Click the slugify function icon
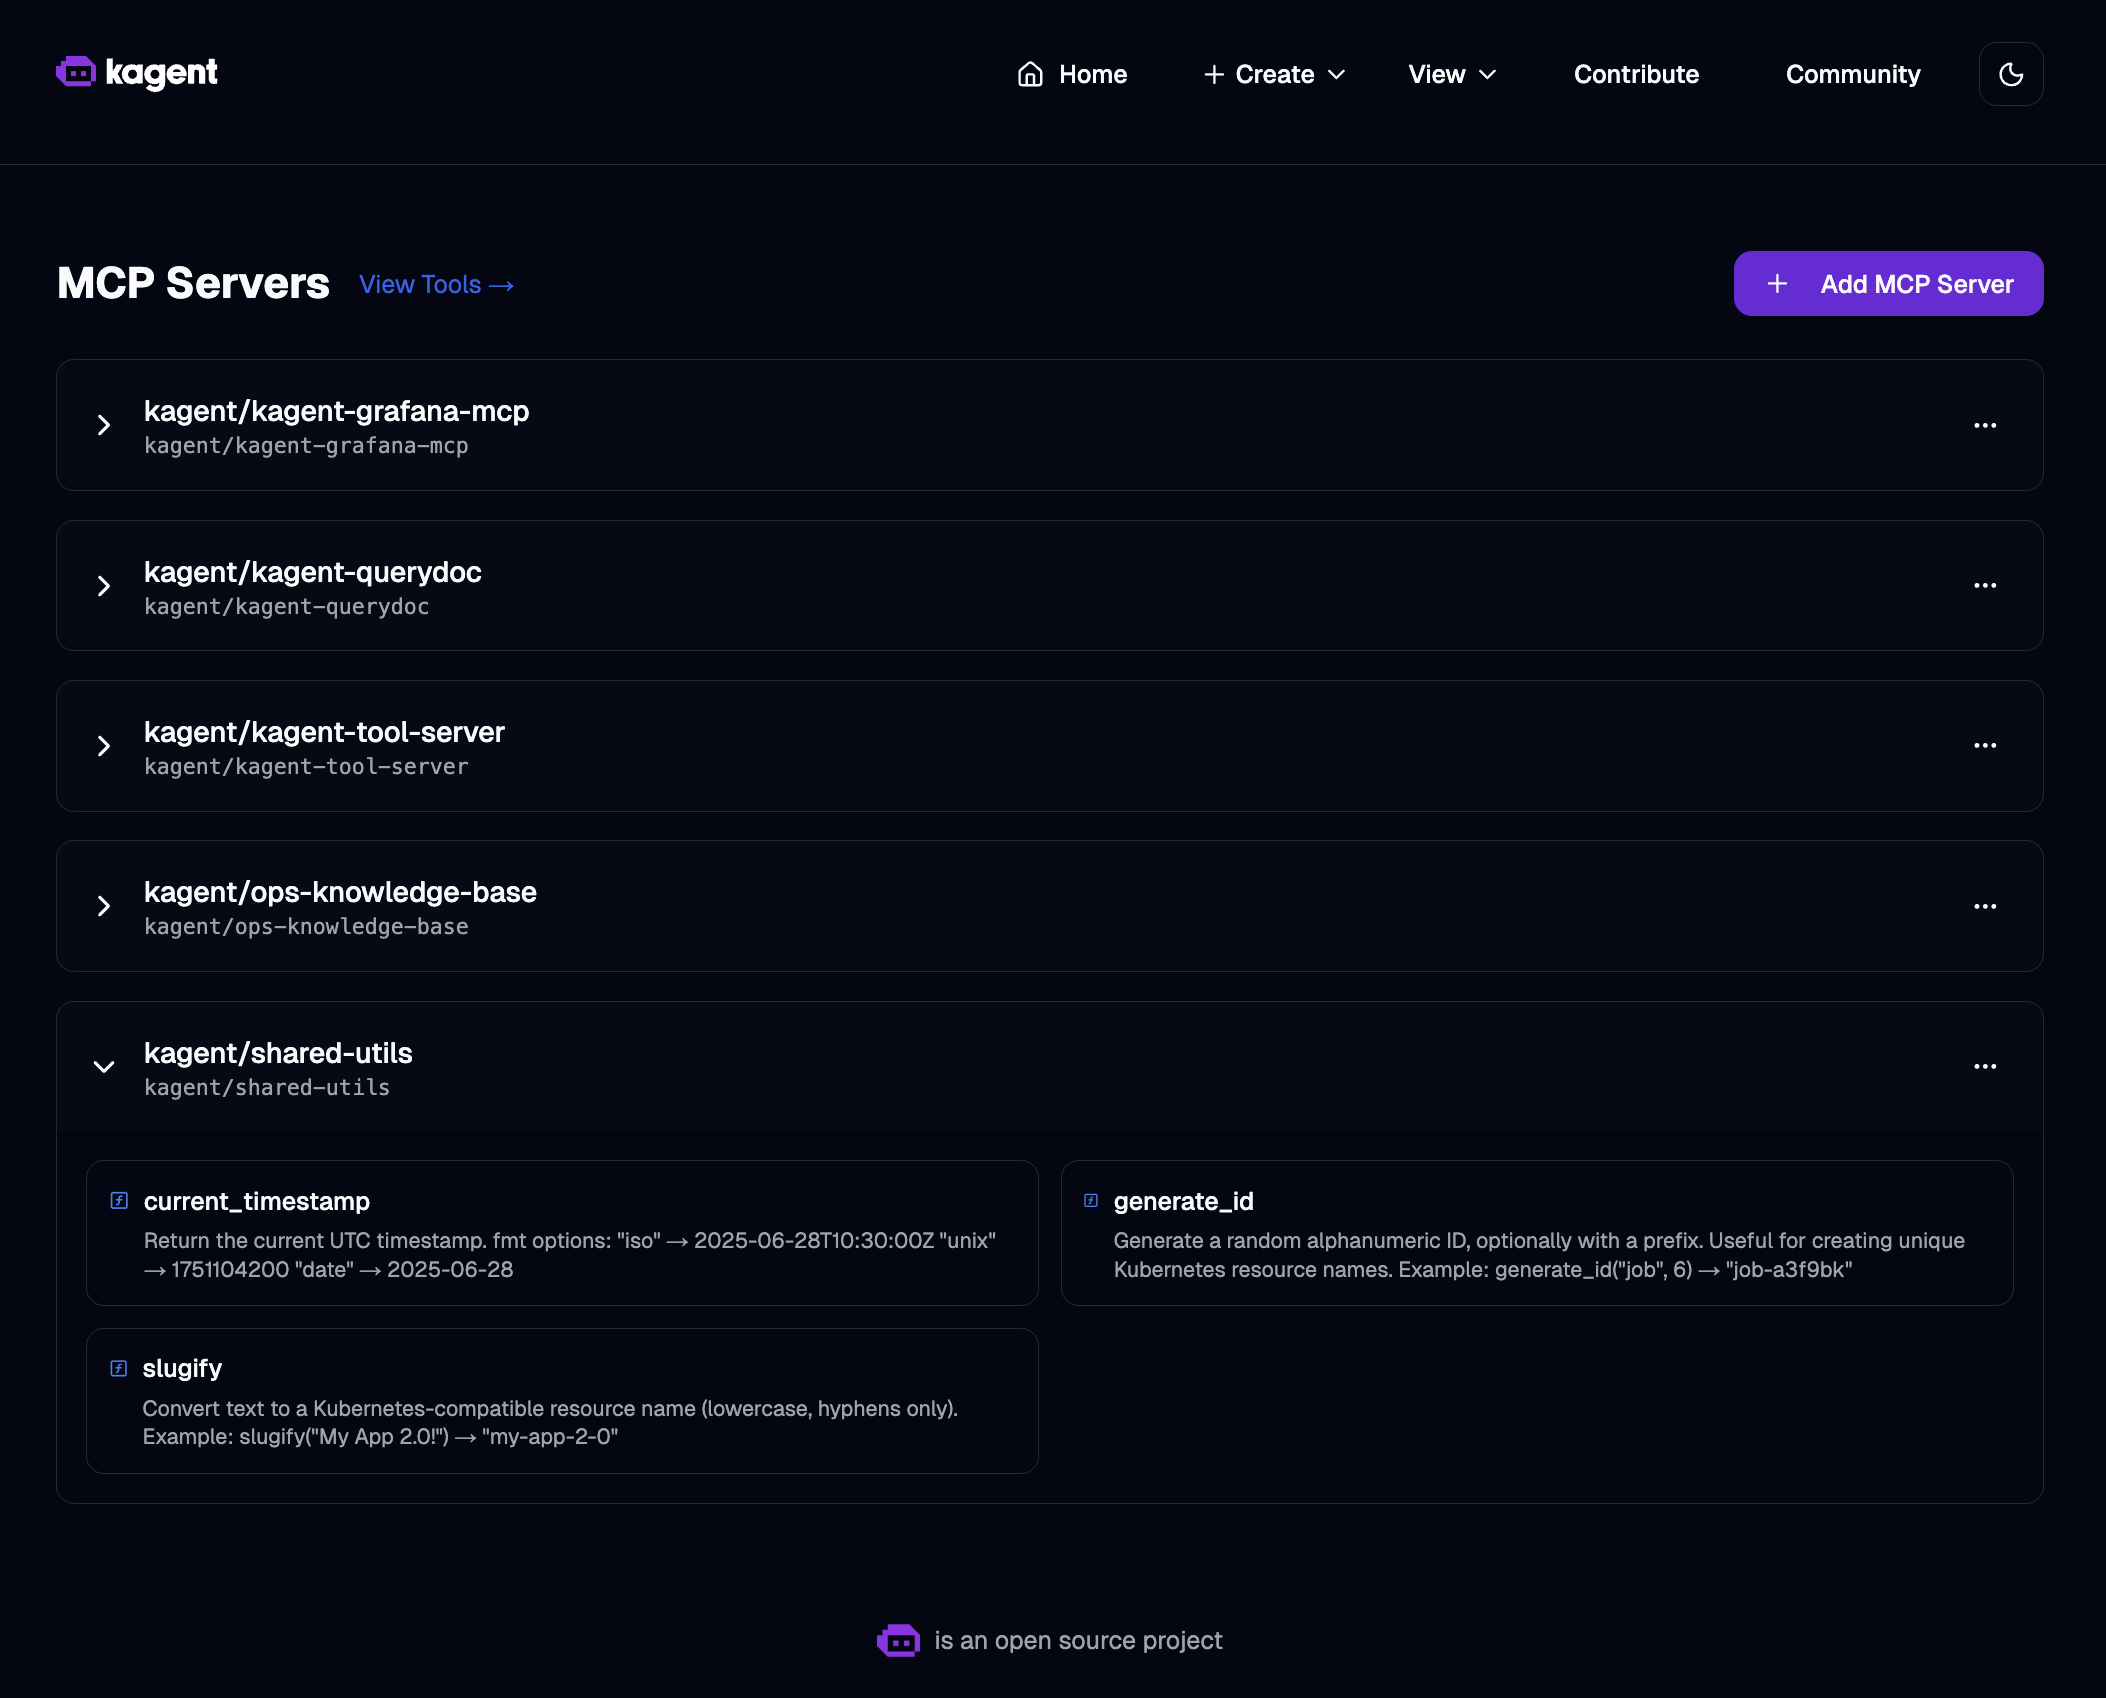 click(x=119, y=1369)
